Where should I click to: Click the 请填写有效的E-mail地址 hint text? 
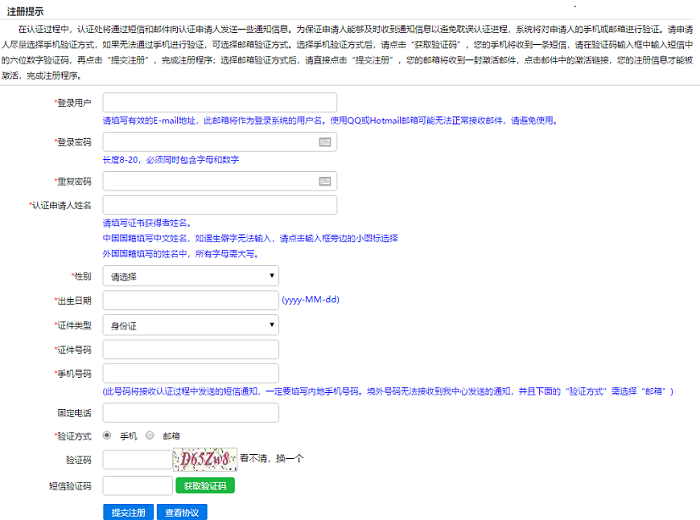coord(330,121)
